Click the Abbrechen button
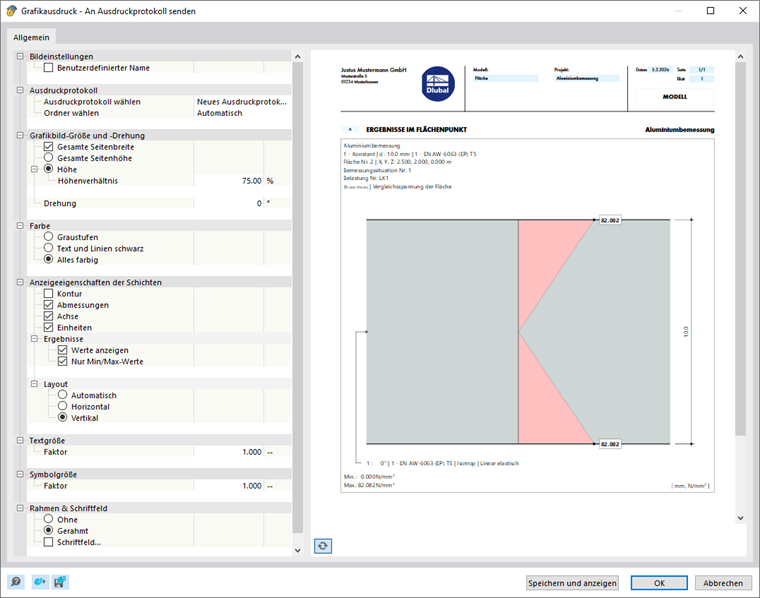This screenshot has height=598, width=760. pyautogui.click(x=723, y=583)
